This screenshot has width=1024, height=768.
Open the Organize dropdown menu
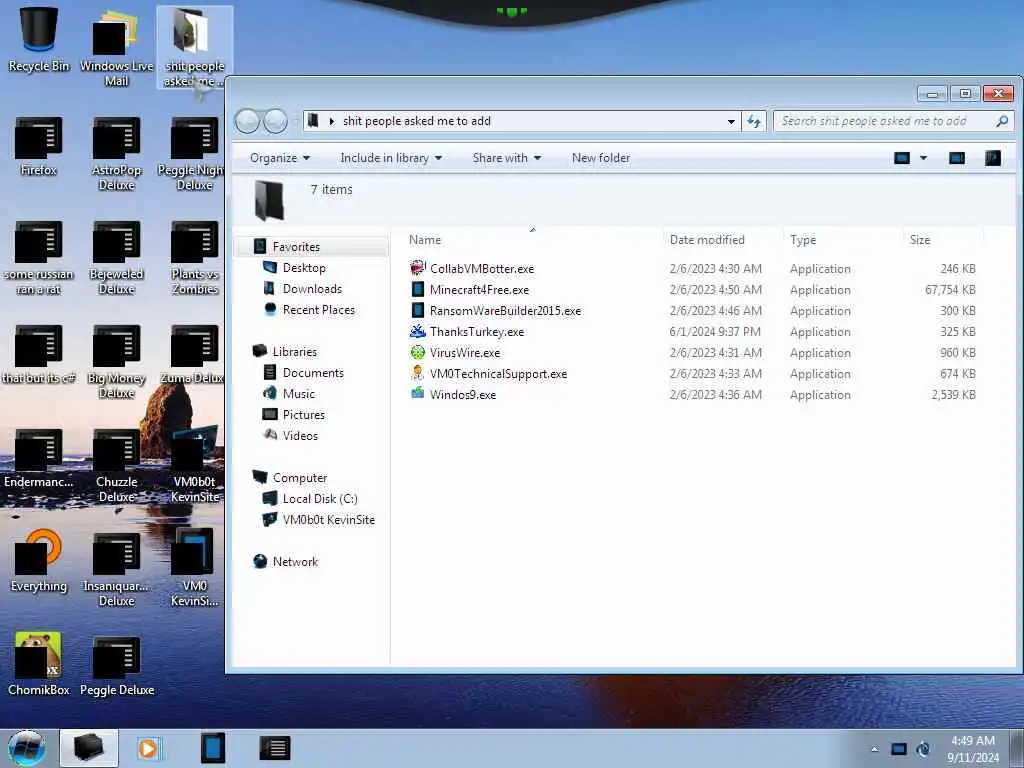280,158
